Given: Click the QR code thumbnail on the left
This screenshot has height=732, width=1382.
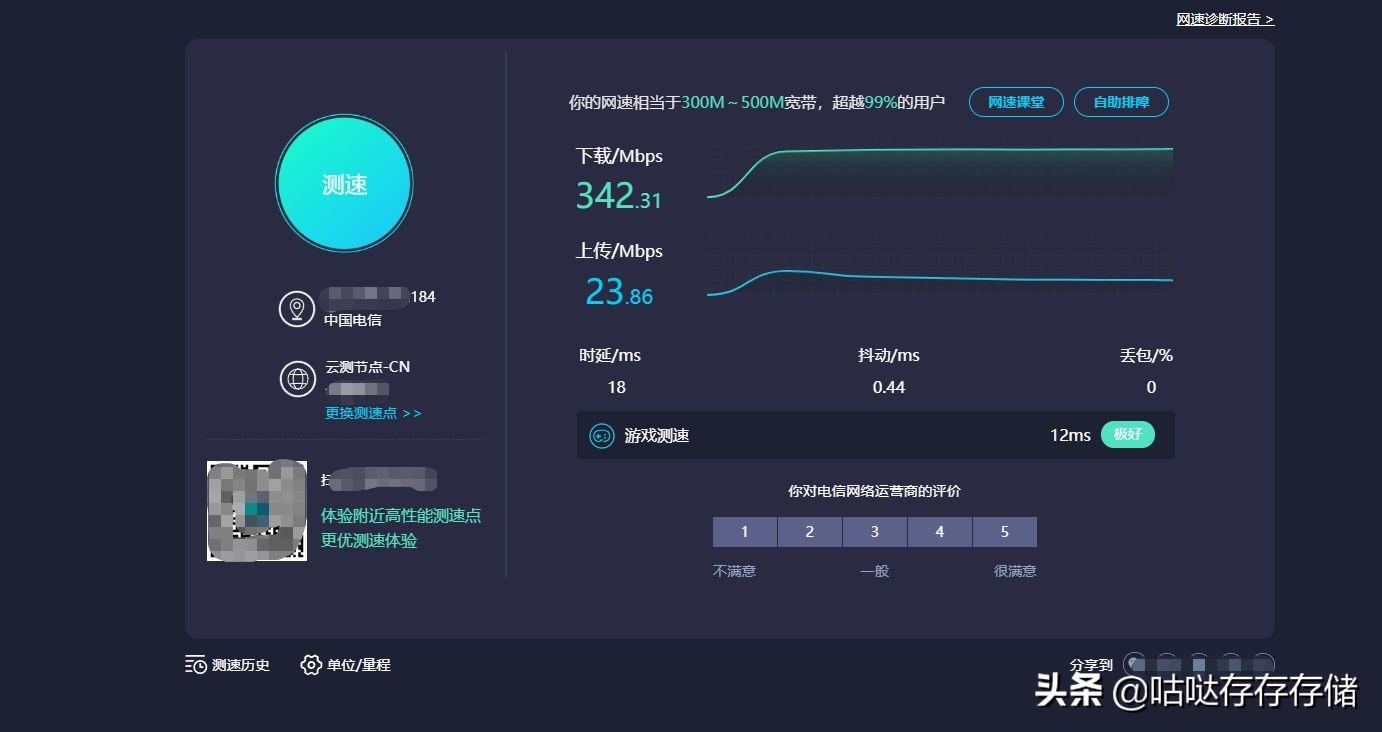Looking at the screenshot, I should tap(256, 510).
